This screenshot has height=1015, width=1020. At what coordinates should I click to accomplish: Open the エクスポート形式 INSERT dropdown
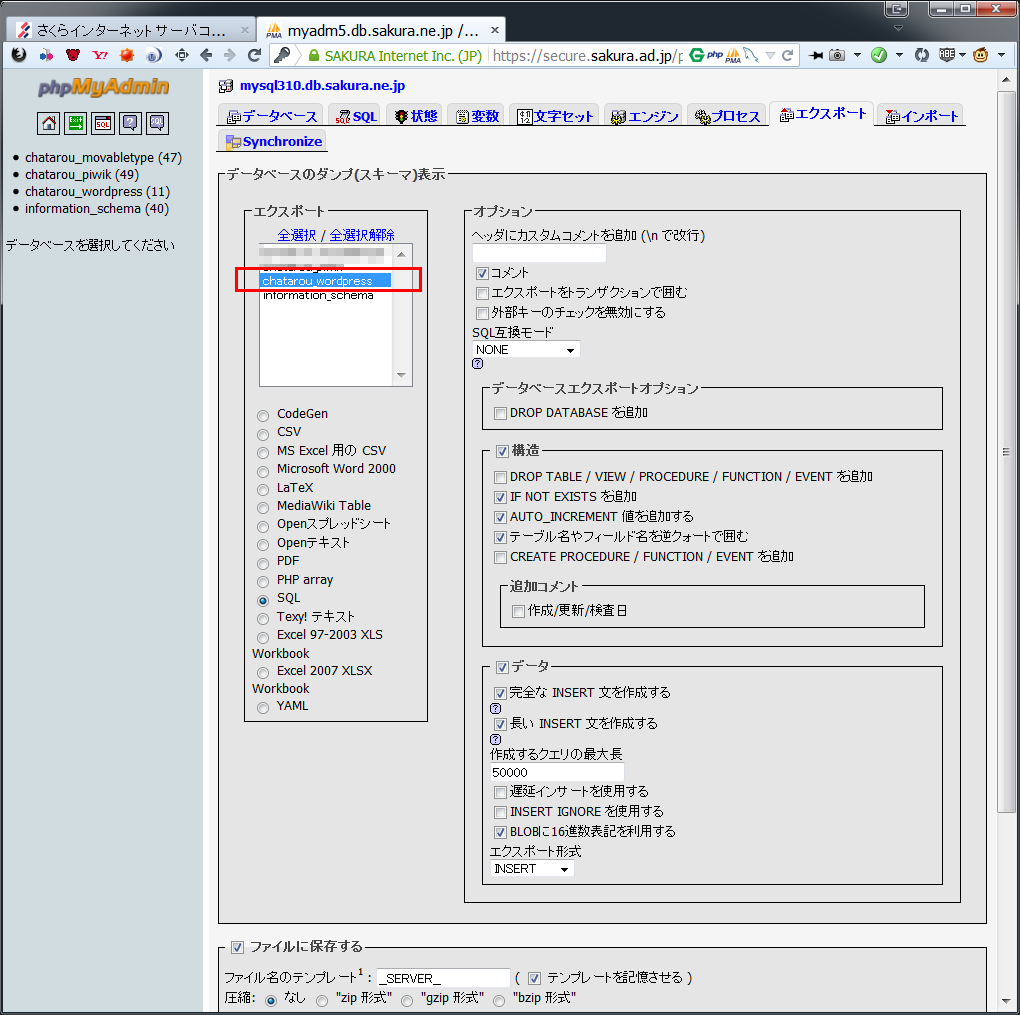click(x=531, y=869)
